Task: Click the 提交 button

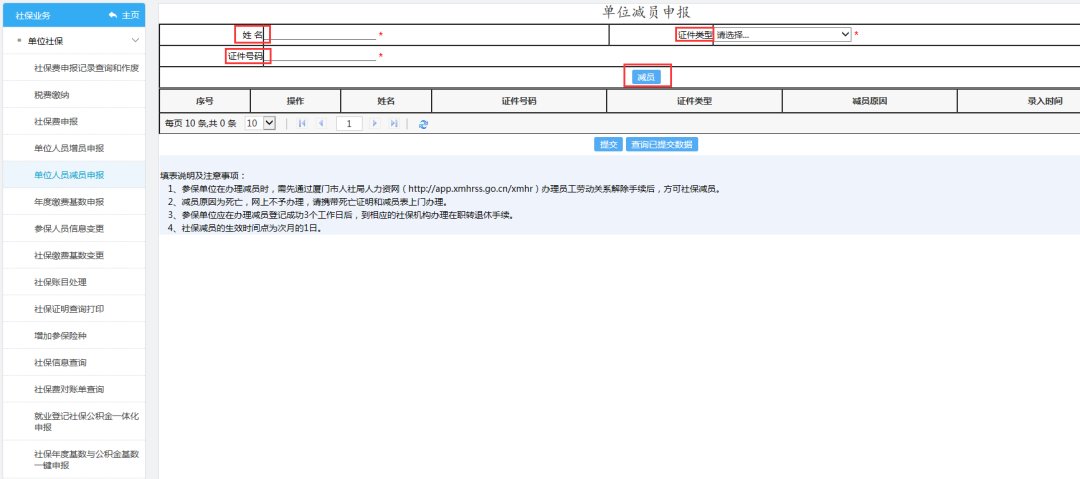Action: click(608, 144)
